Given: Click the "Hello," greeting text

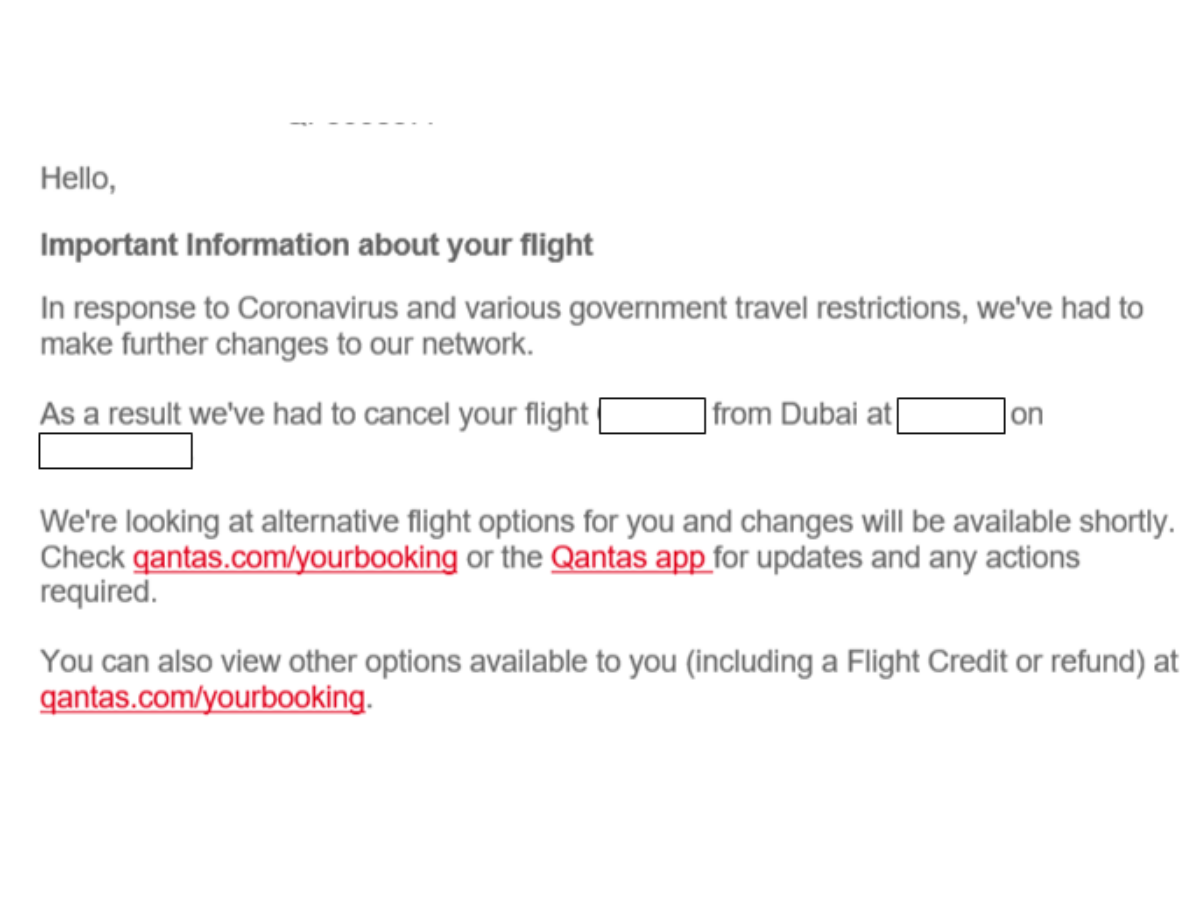Looking at the screenshot, I should [x=78, y=180].
